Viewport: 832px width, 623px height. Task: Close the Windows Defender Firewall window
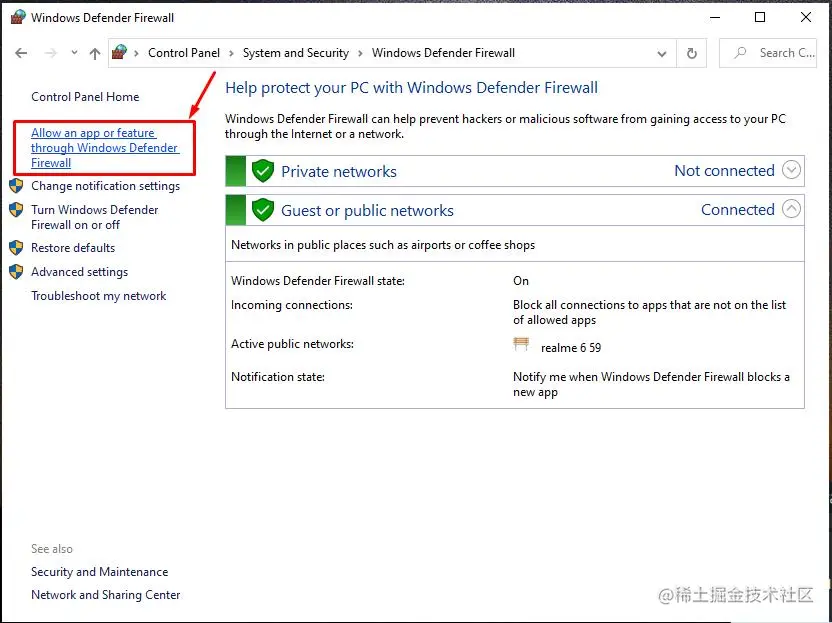click(x=805, y=17)
